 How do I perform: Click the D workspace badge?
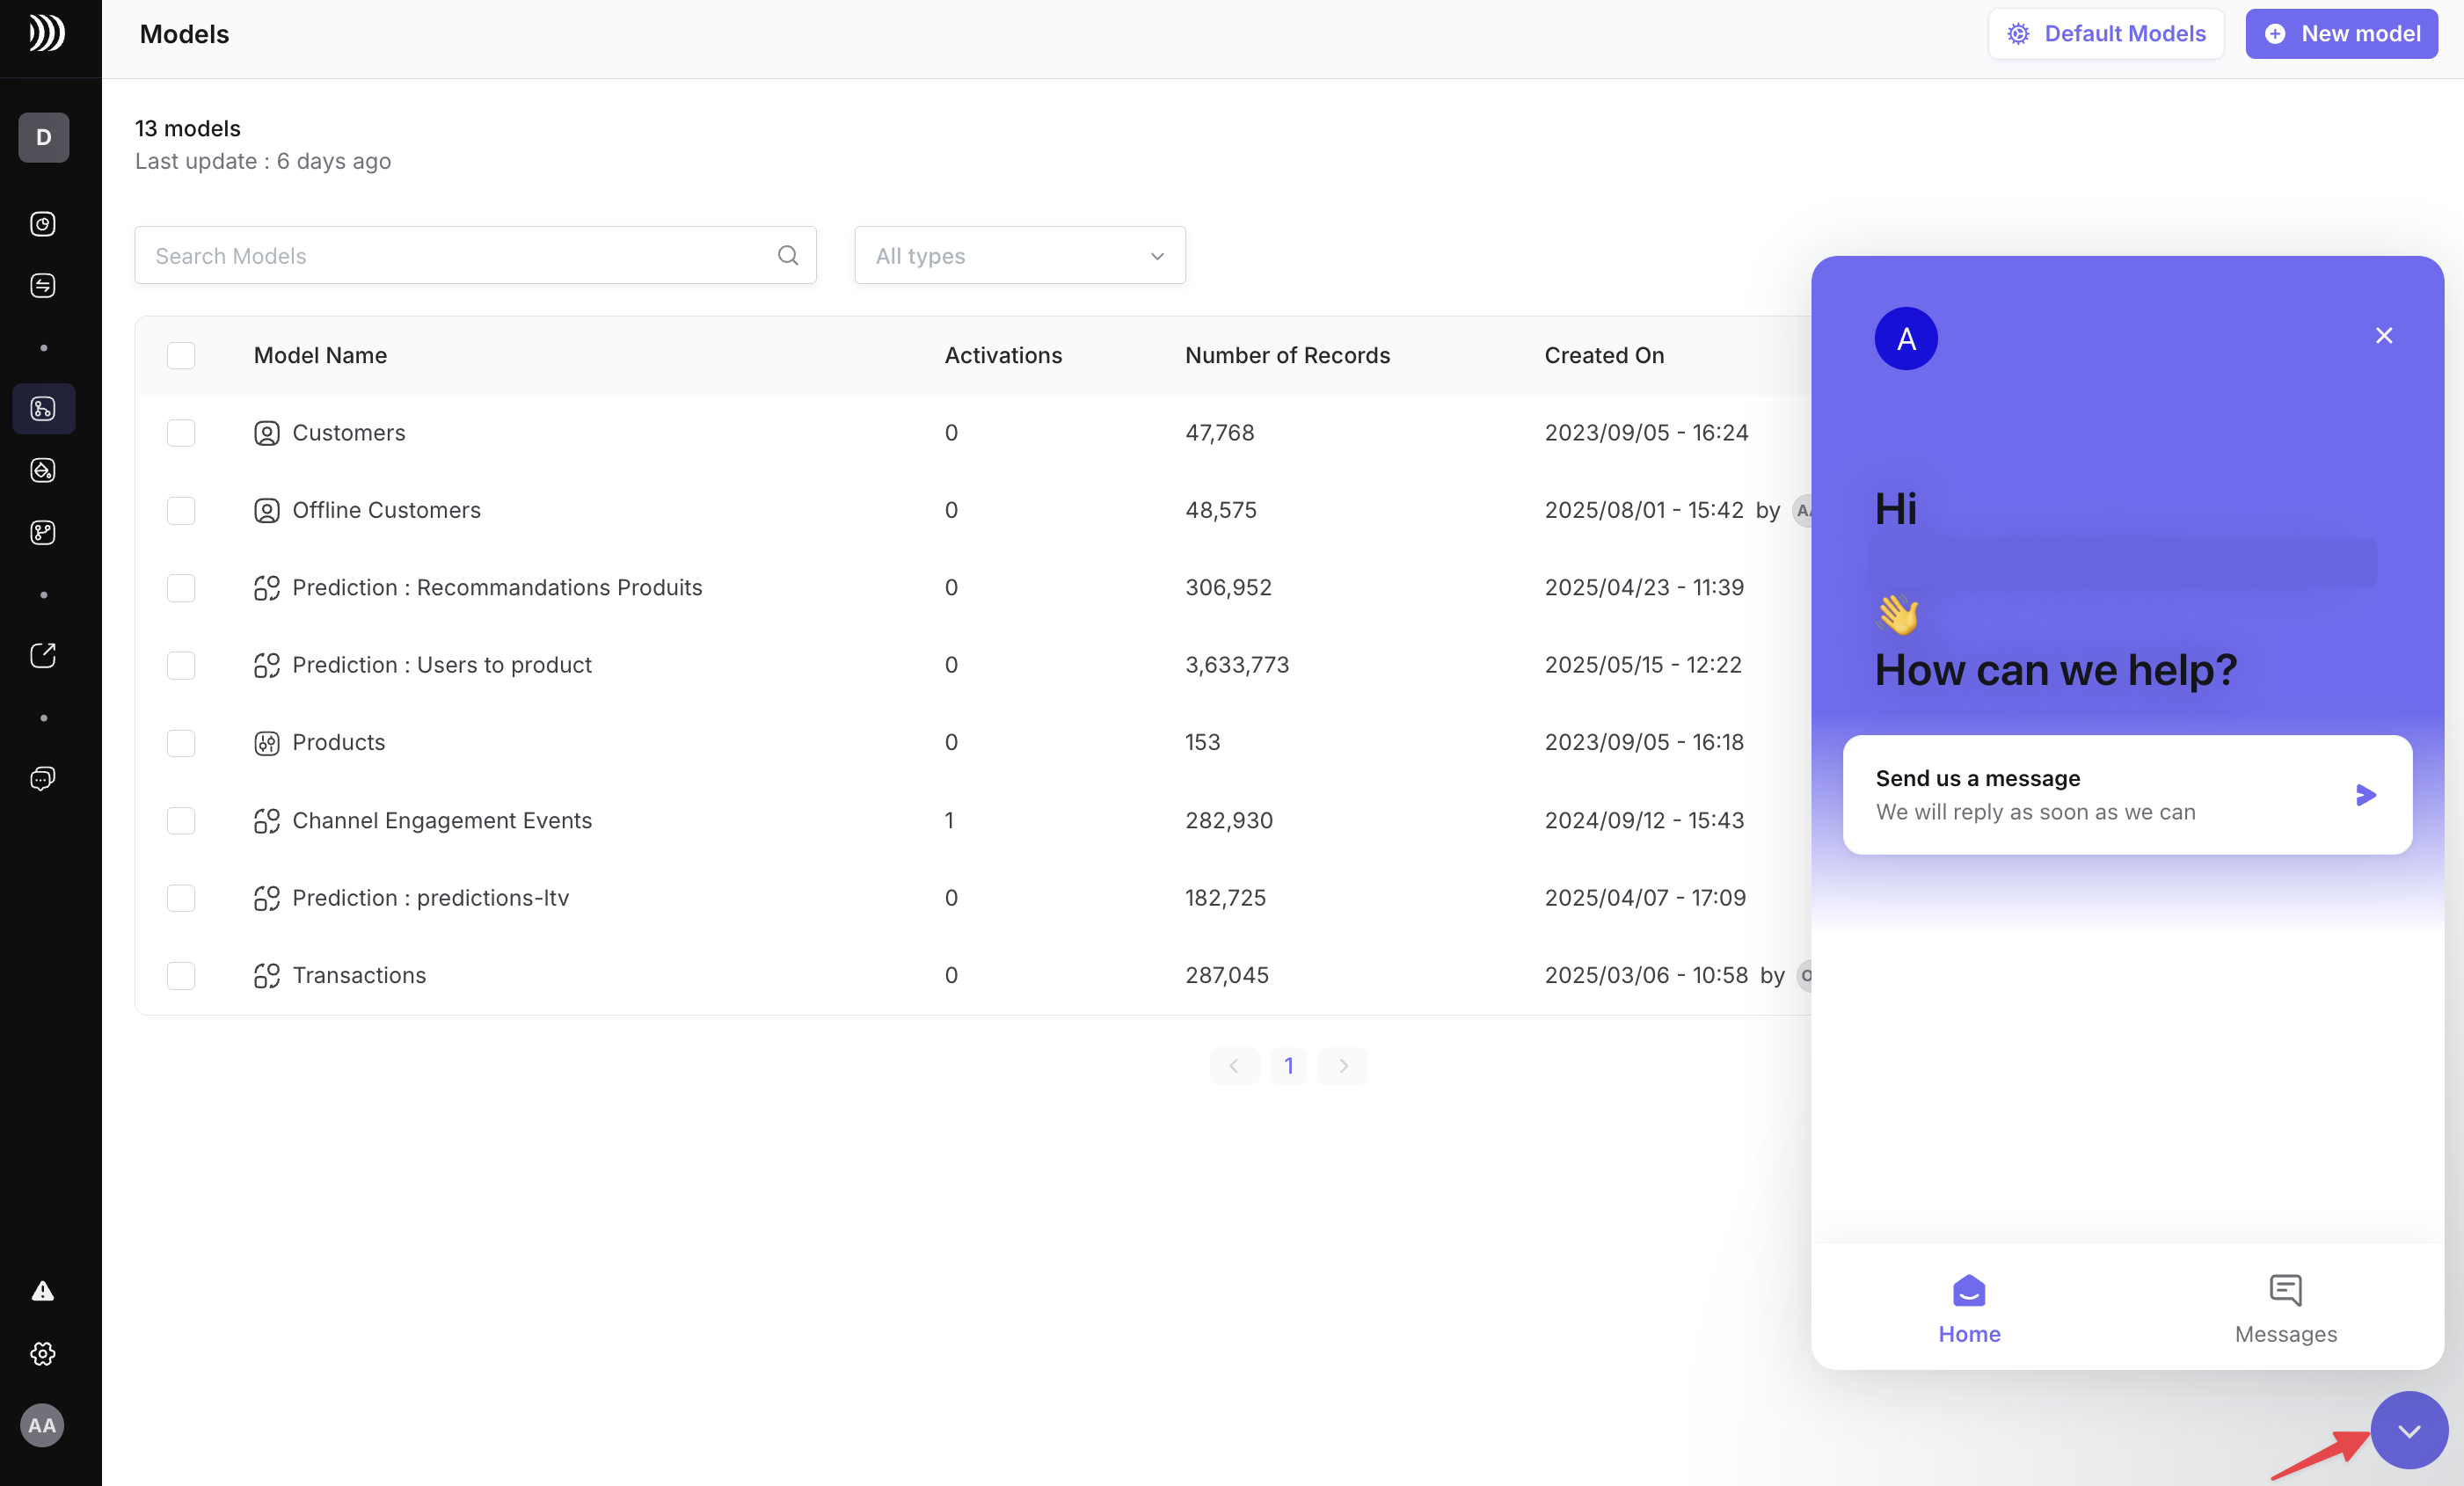click(43, 137)
